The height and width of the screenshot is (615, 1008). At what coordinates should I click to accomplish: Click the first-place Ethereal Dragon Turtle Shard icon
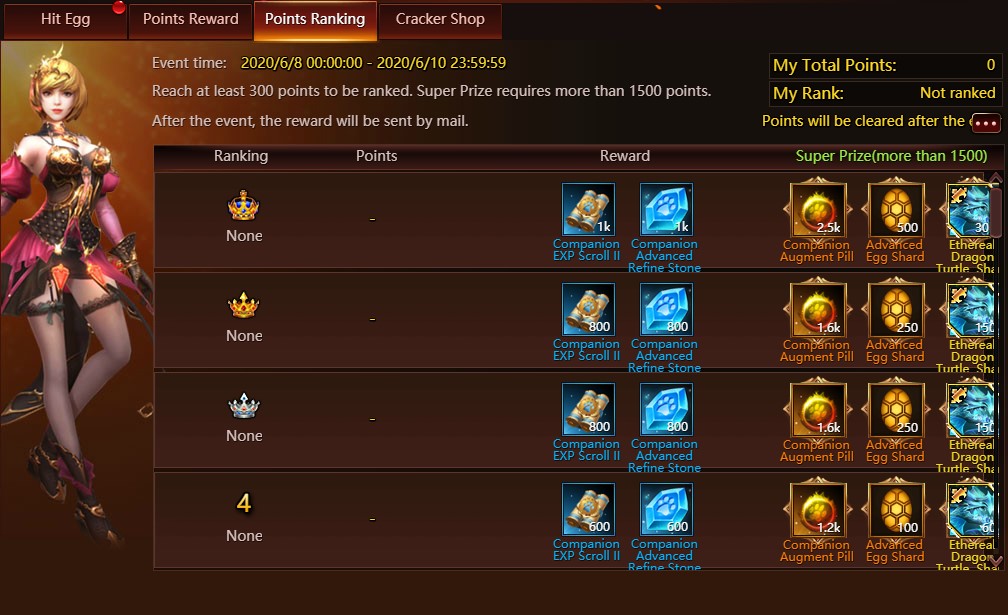tap(969, 209)
